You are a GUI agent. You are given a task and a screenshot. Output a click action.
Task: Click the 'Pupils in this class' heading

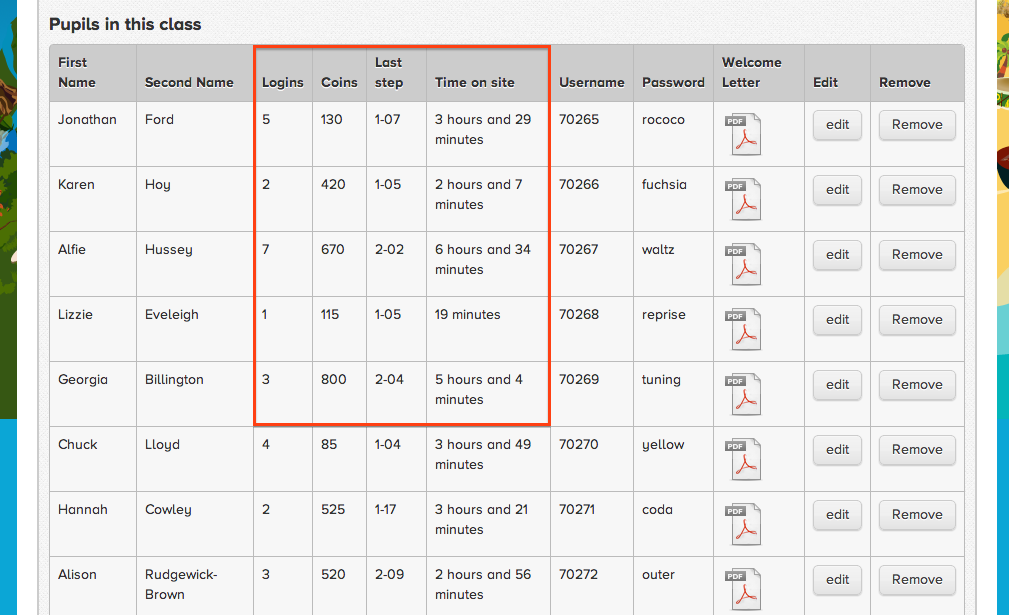pyautogui.click(x=125, y=24)
